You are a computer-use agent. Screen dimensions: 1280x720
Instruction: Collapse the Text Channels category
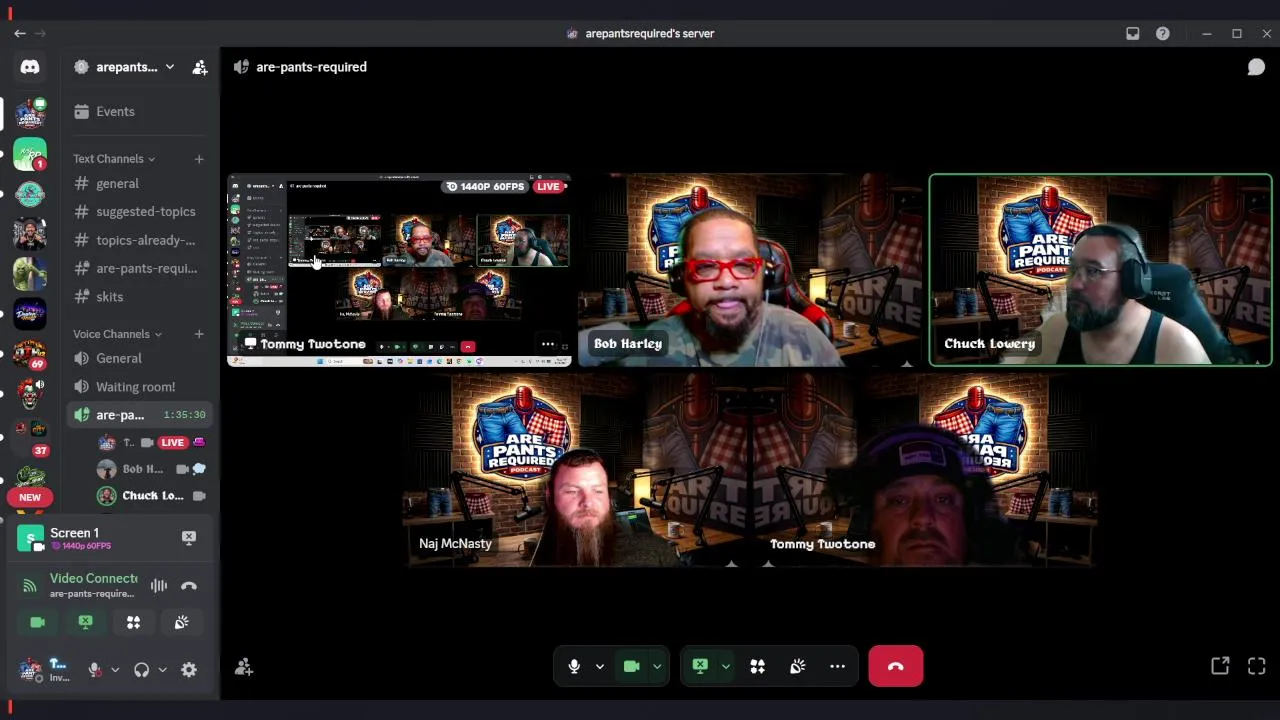click(x=114, y=159)
